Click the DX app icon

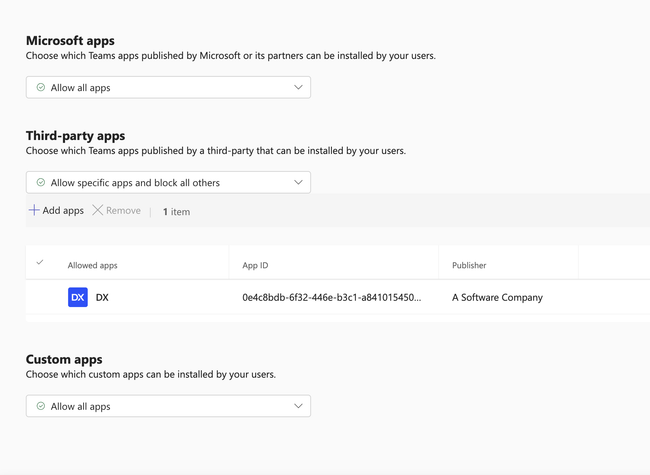point(78,297)
